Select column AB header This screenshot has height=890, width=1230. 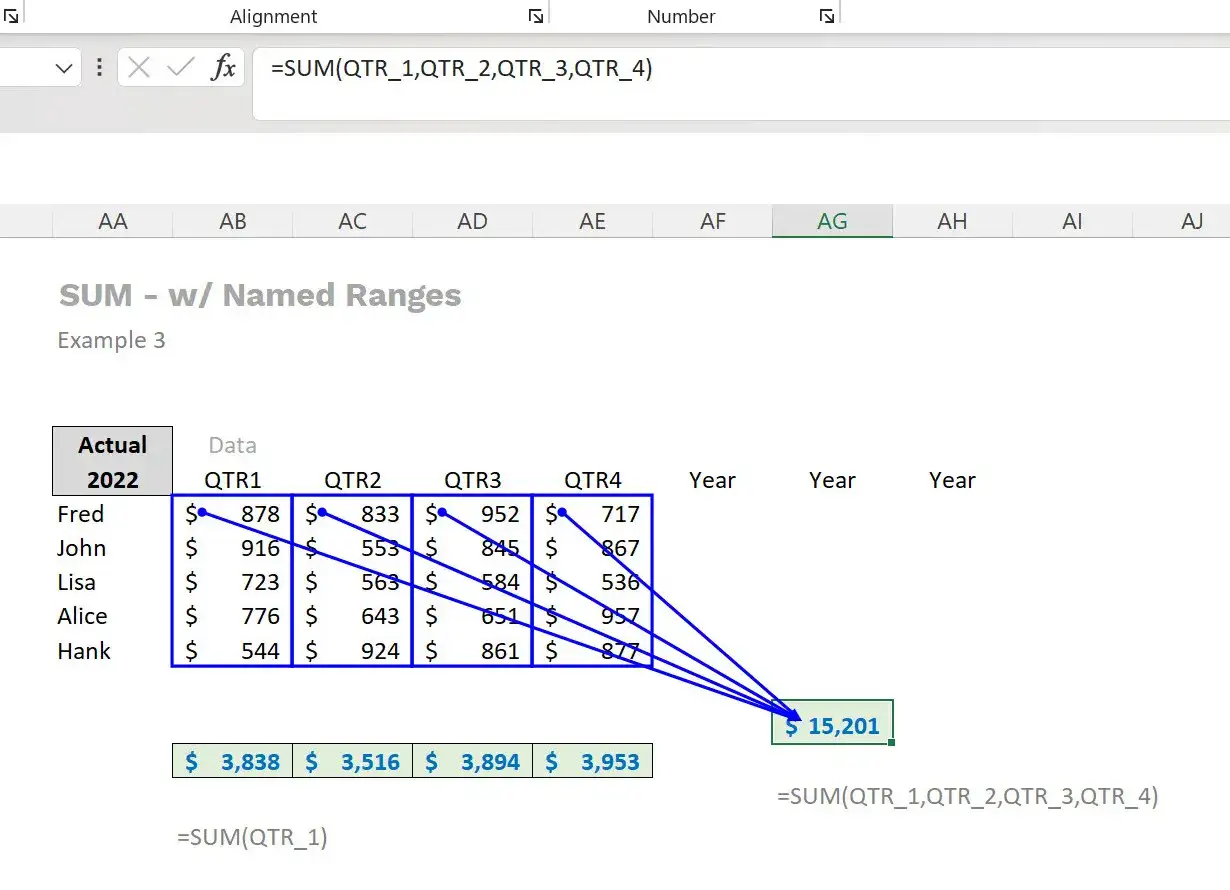(233, 221)
